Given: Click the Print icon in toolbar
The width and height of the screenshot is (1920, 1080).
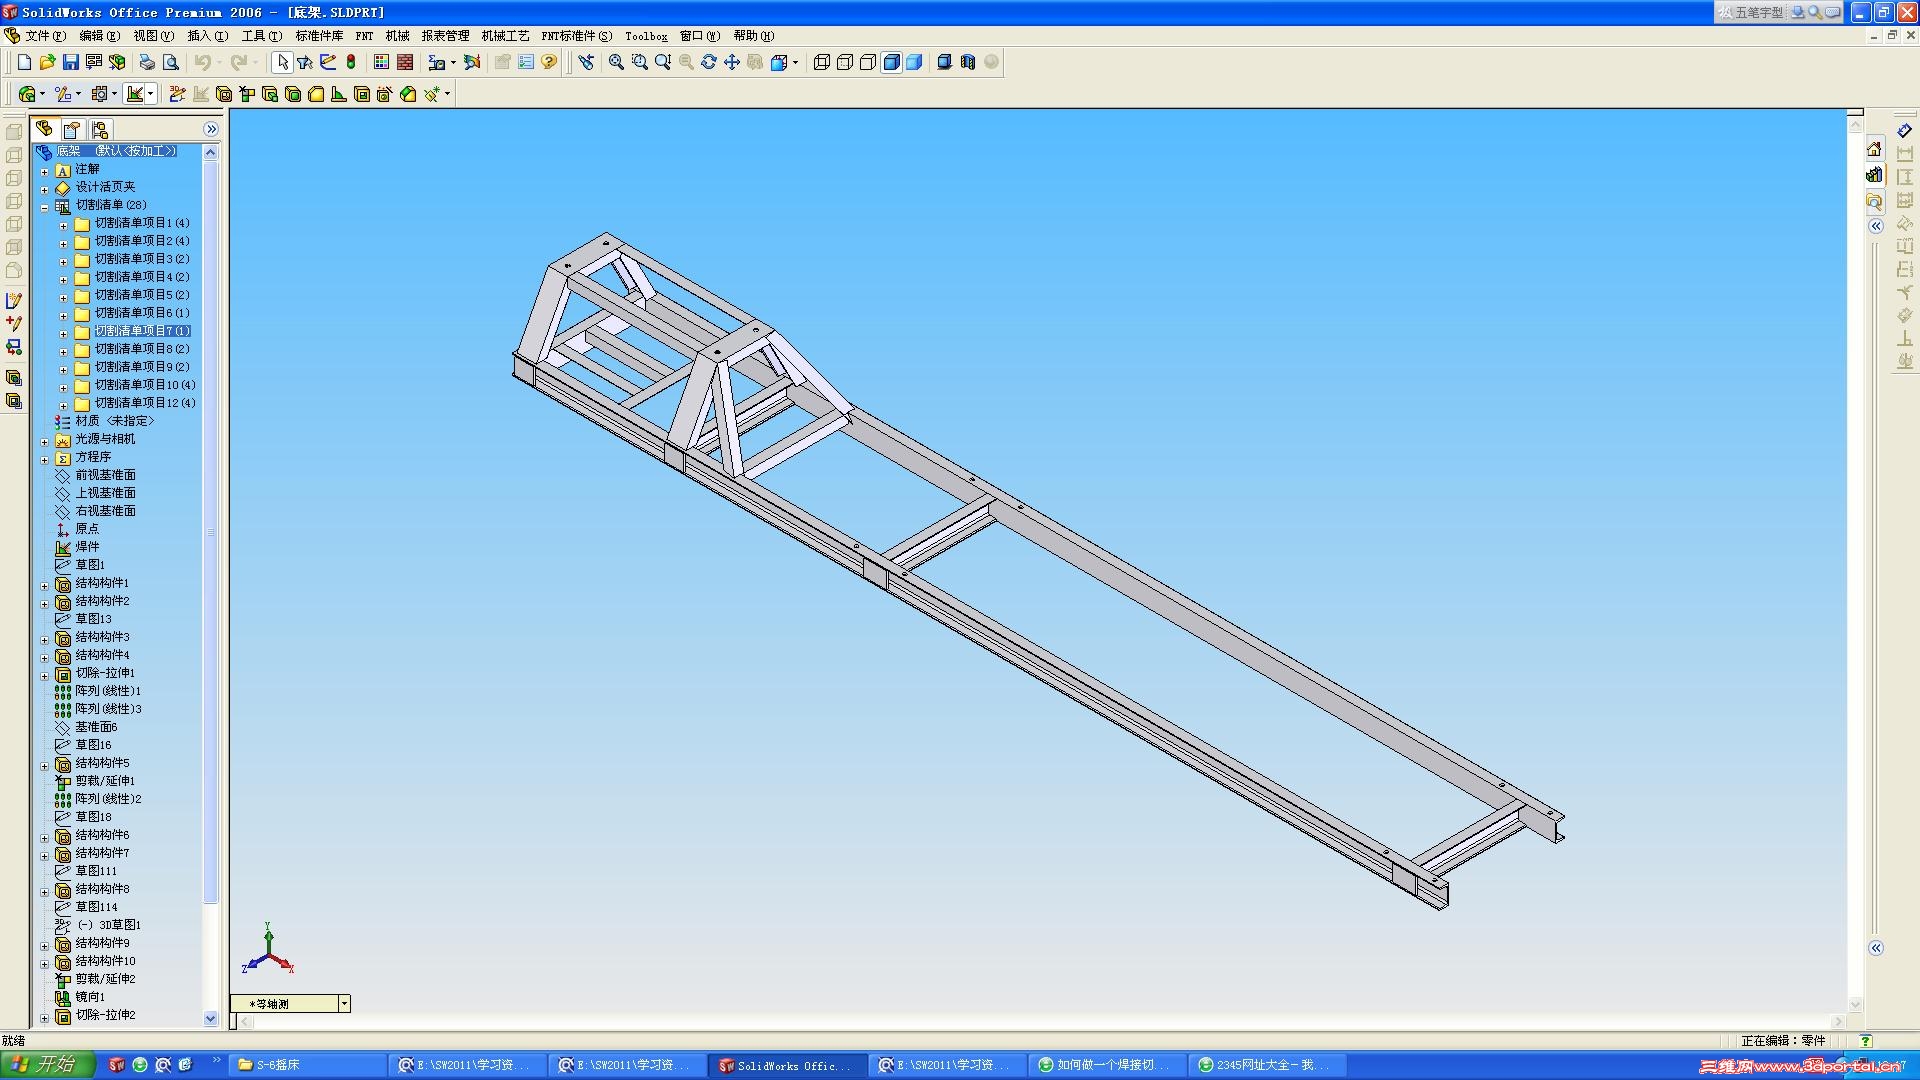Looking at the screenshot, I should [147, 62].
